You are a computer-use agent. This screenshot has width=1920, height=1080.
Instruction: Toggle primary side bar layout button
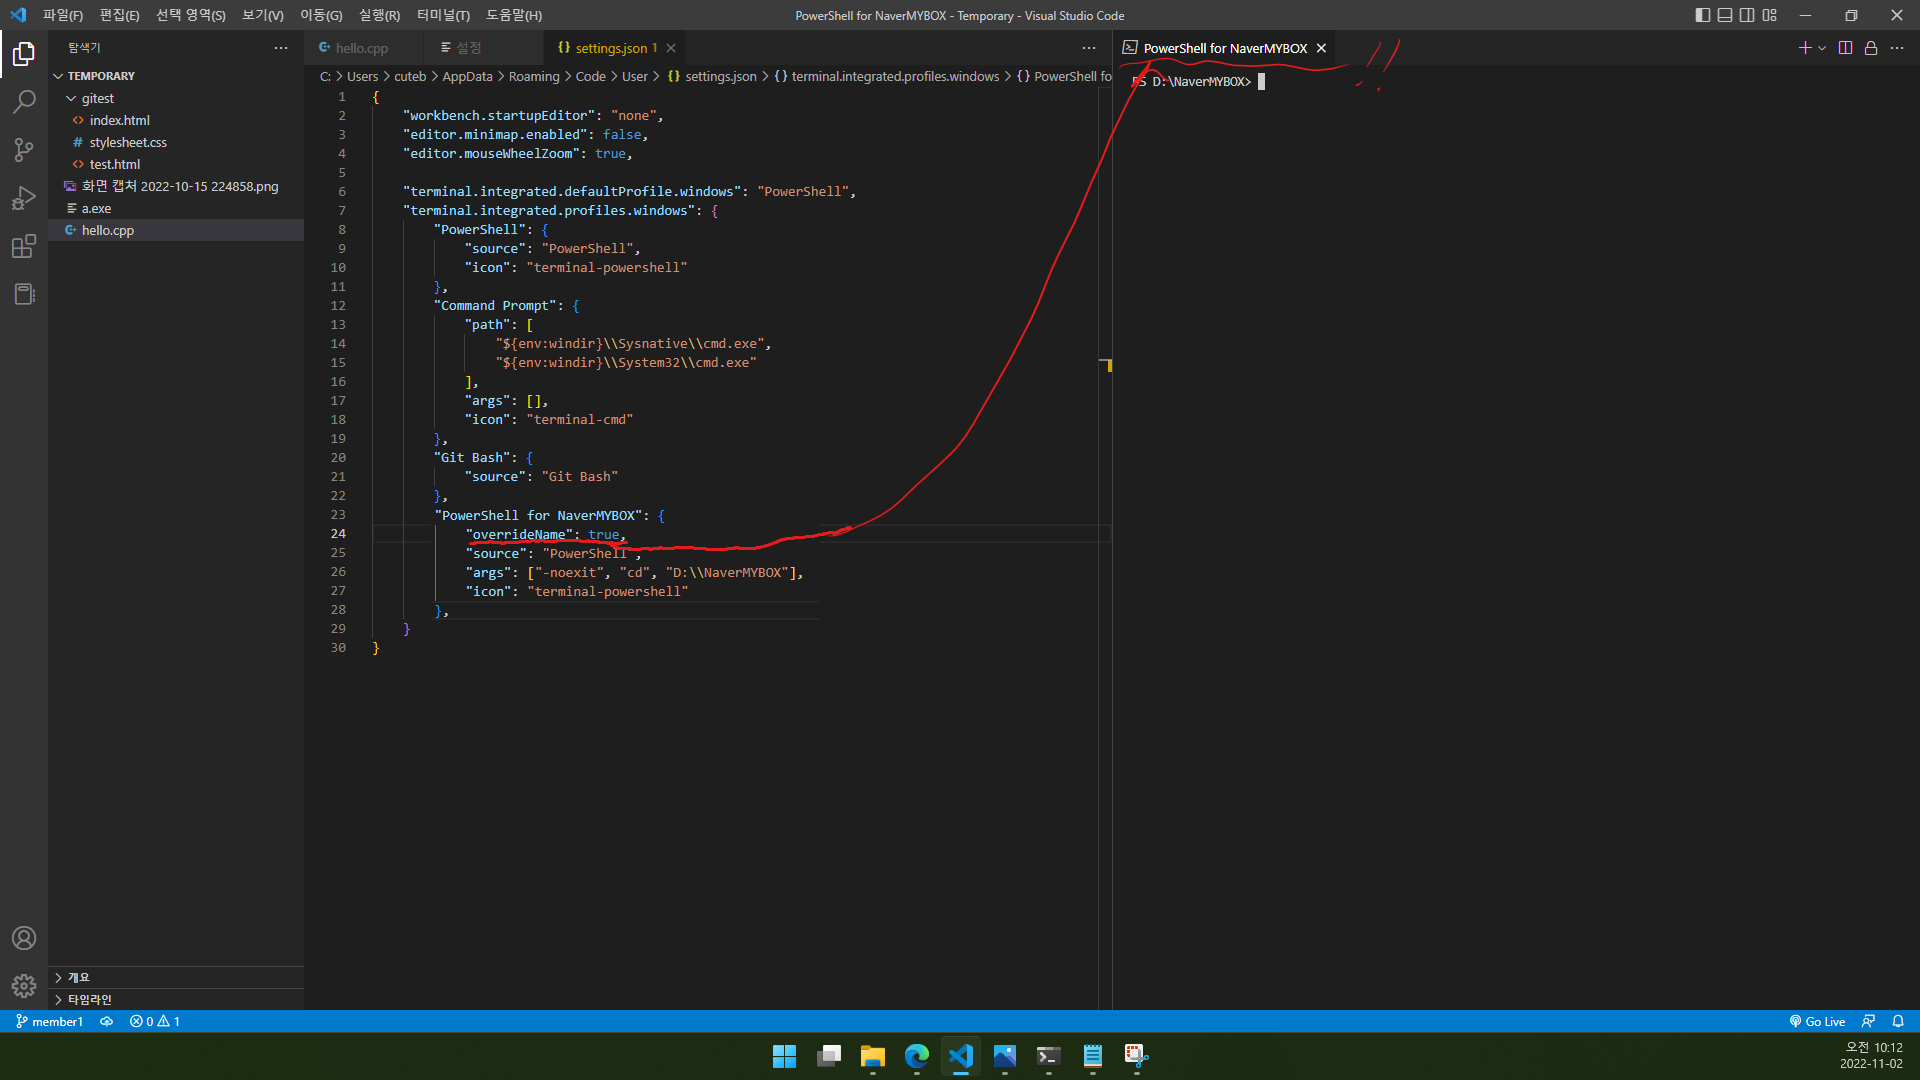(x=1703, y=15)
